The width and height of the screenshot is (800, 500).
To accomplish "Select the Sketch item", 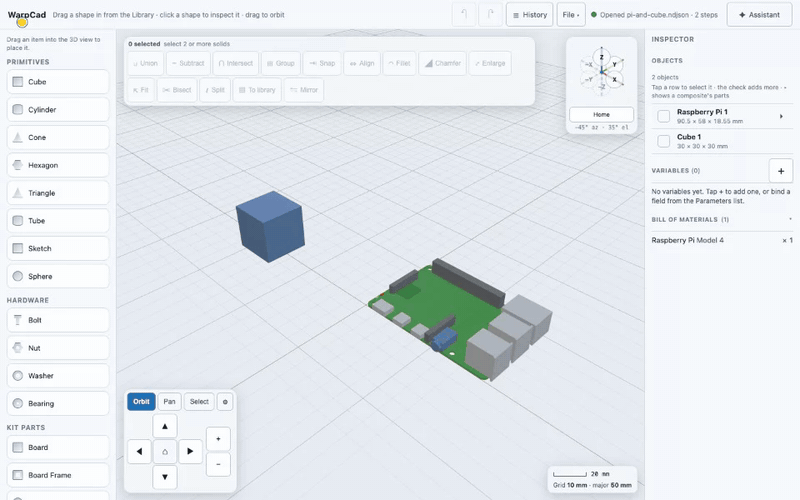I will 58,248.
